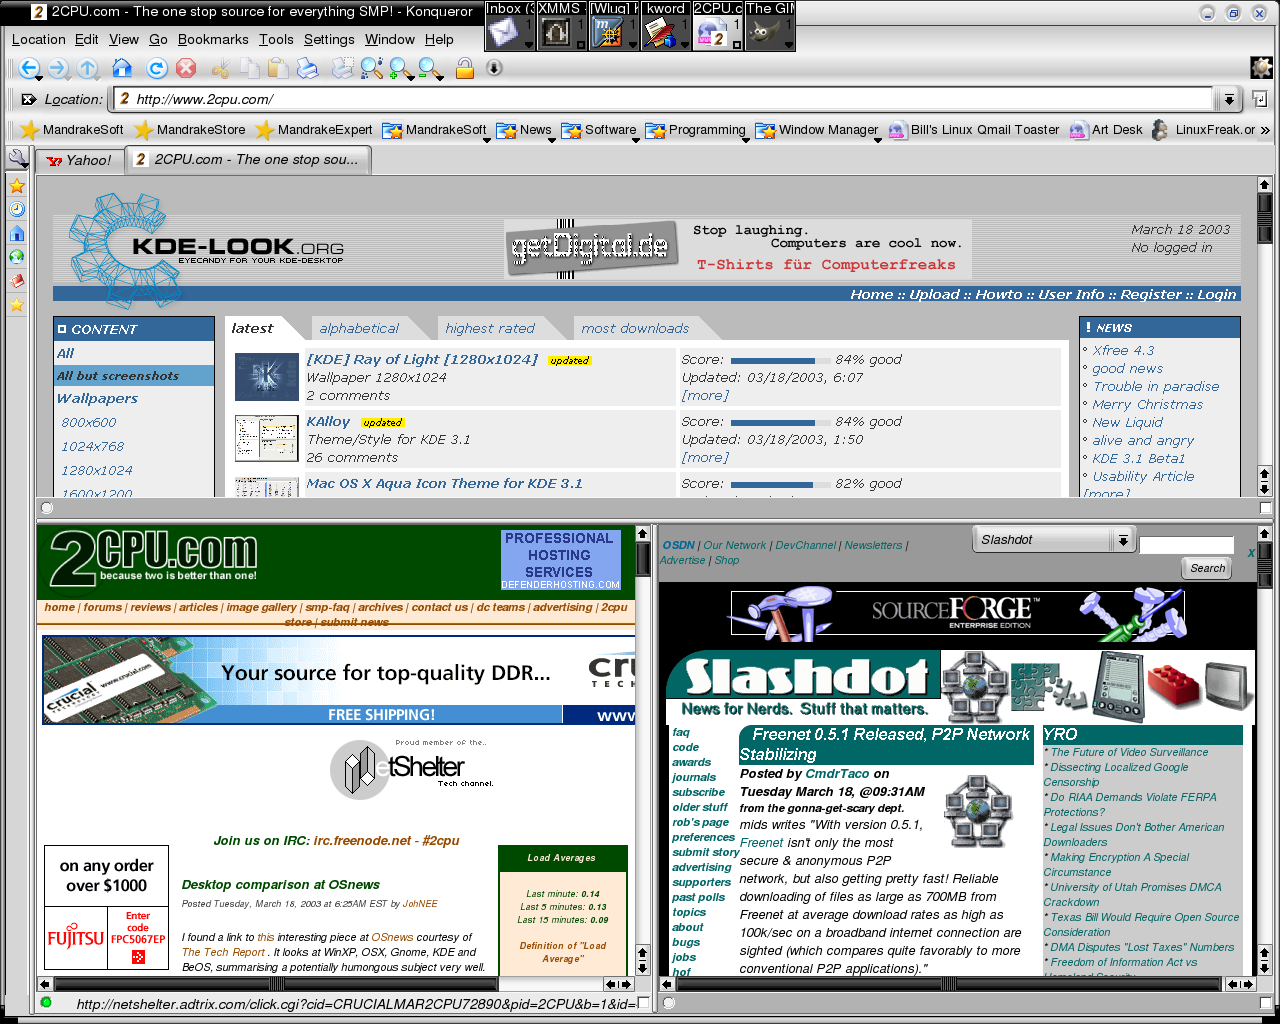Screen dimensions: 1280x1024
Task: Click the Slashdot Search button
Action: 1207,568
